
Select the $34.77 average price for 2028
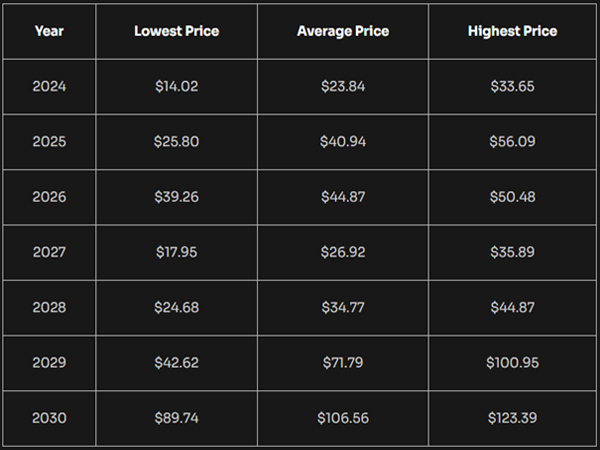[x=343, y=308]
